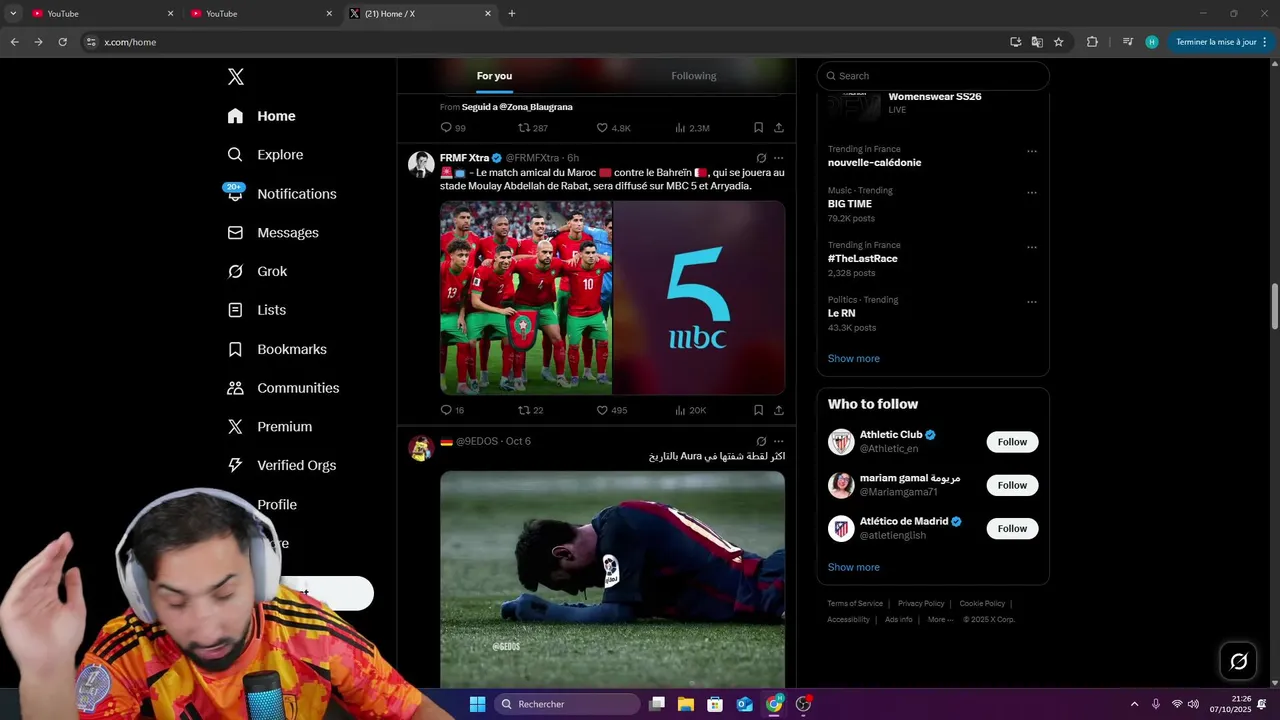
Task: Share the FRMF Xtra post
Action: coord(779,410)
